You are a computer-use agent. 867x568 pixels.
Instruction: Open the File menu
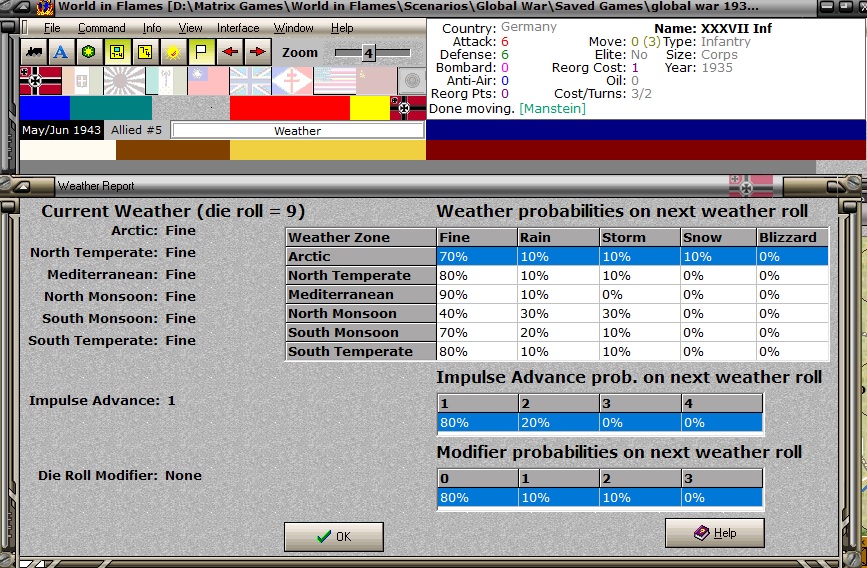pos(52,28)
